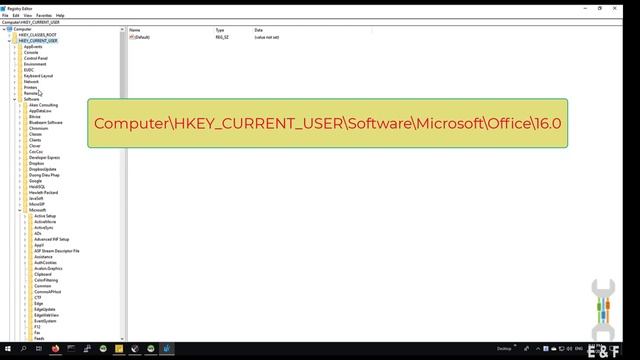Click the (Default) string value icon
Screen dimensions: 640x360
pos(132,37)
